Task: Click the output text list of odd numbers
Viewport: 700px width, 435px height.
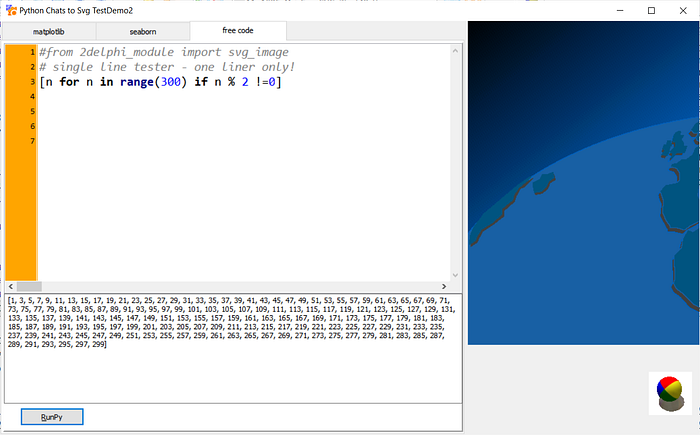Action: tap(231, 322)
